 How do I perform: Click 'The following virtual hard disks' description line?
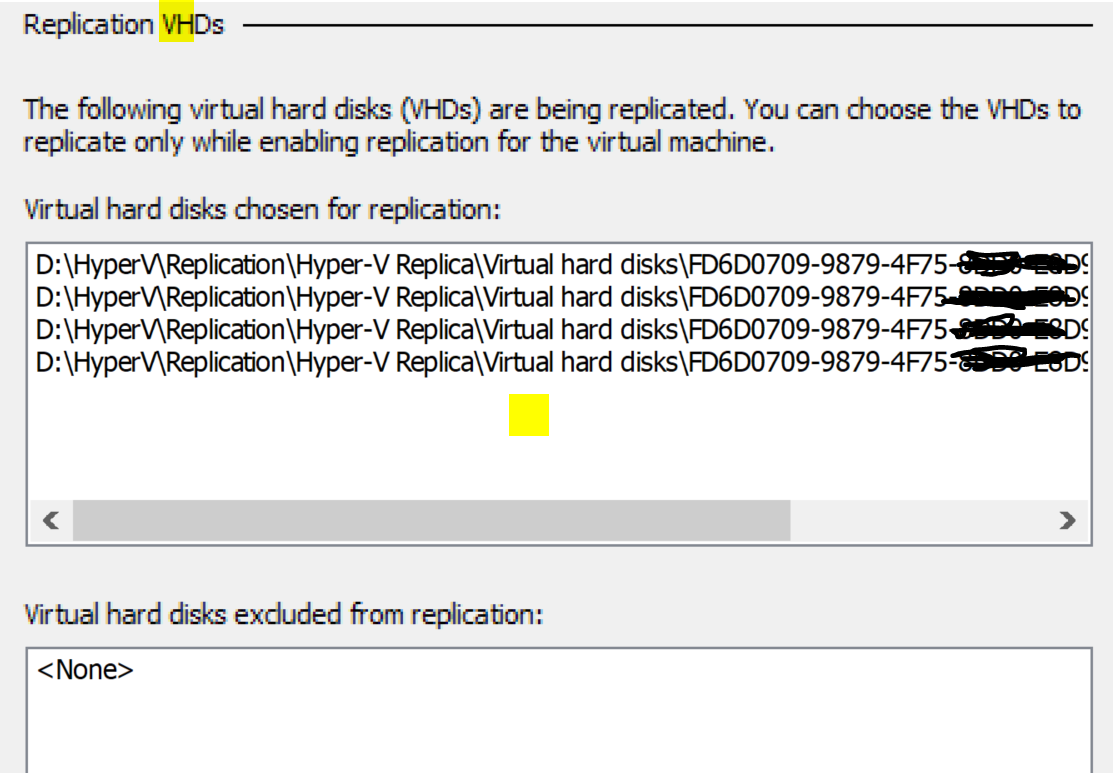(552, 109)
